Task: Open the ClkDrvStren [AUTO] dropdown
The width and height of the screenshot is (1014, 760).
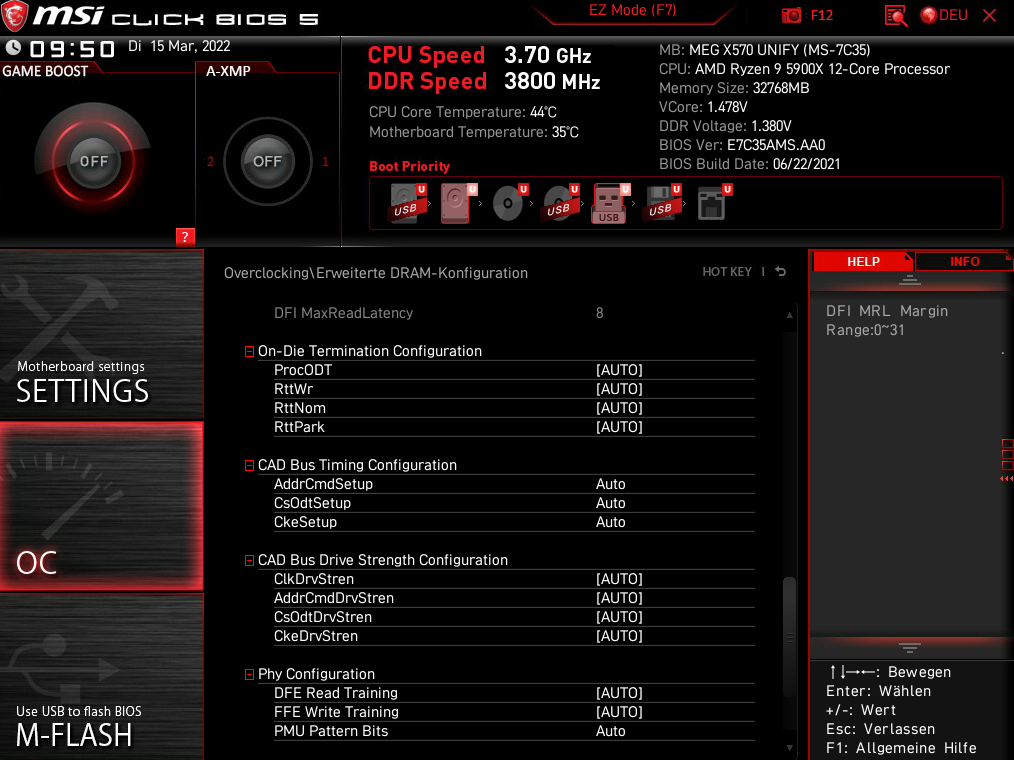Action: tap(619, 579)
